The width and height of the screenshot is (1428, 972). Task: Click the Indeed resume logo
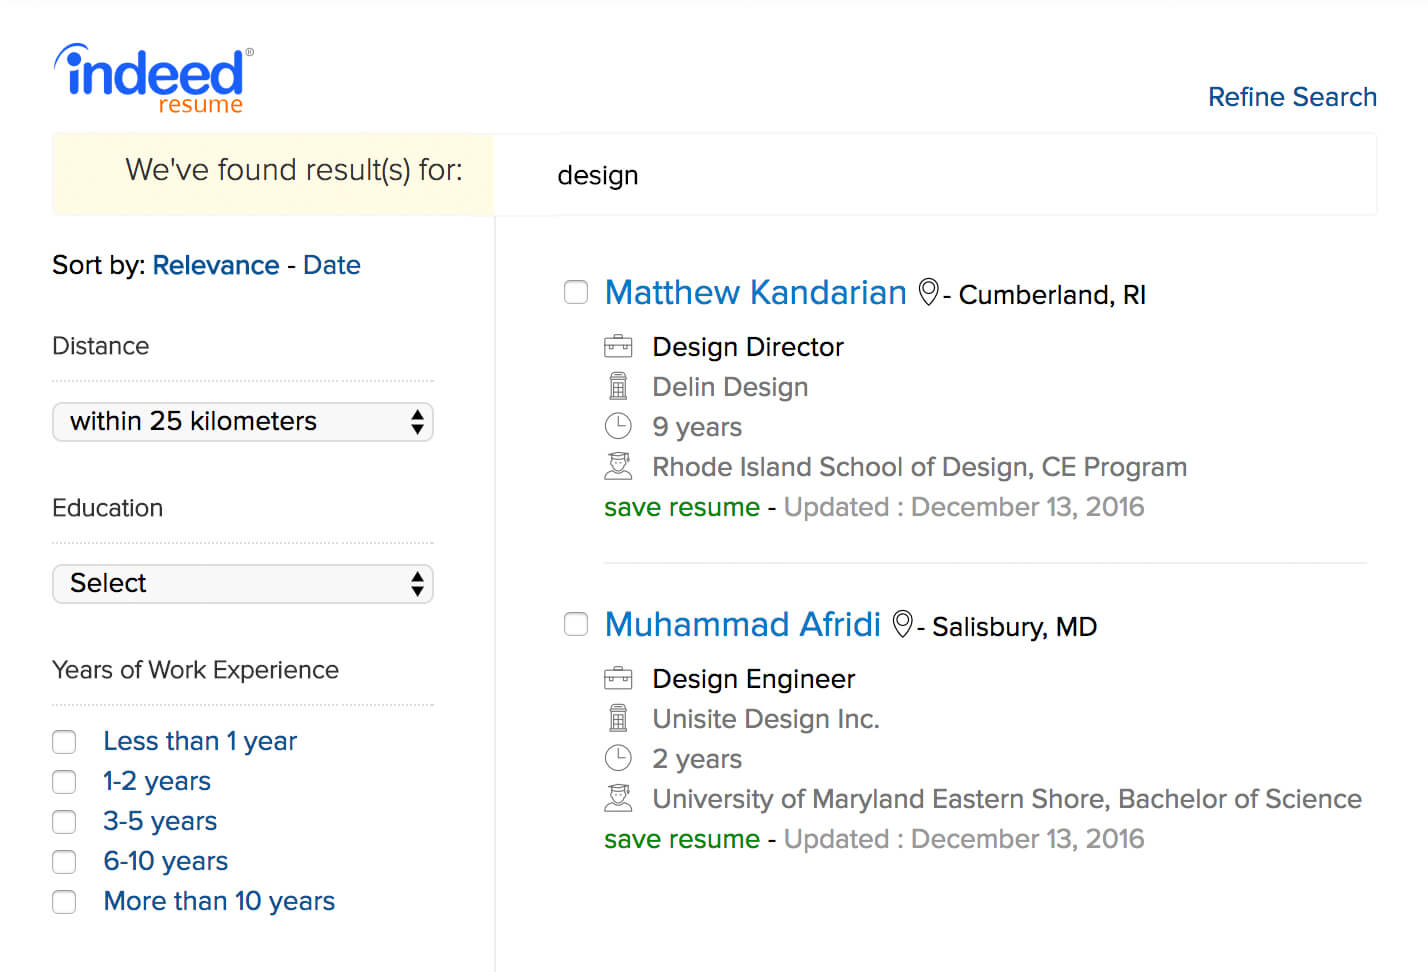tap(154, 79)
